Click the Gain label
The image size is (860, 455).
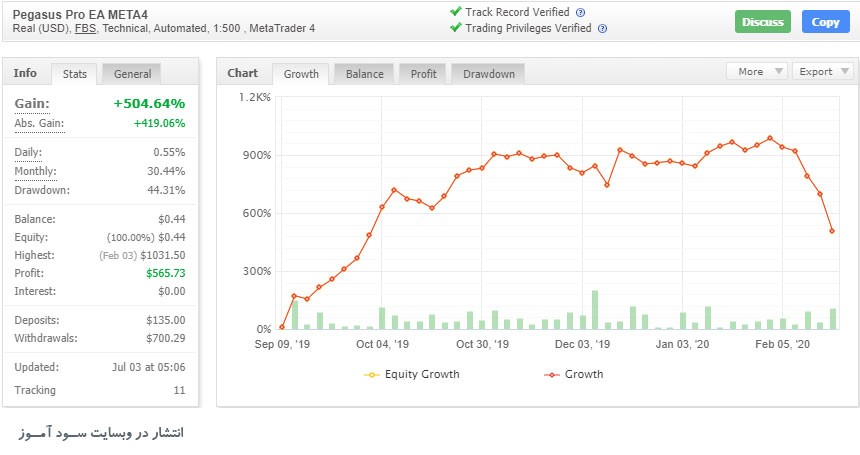pyautogui.click(x=32, y=104)
